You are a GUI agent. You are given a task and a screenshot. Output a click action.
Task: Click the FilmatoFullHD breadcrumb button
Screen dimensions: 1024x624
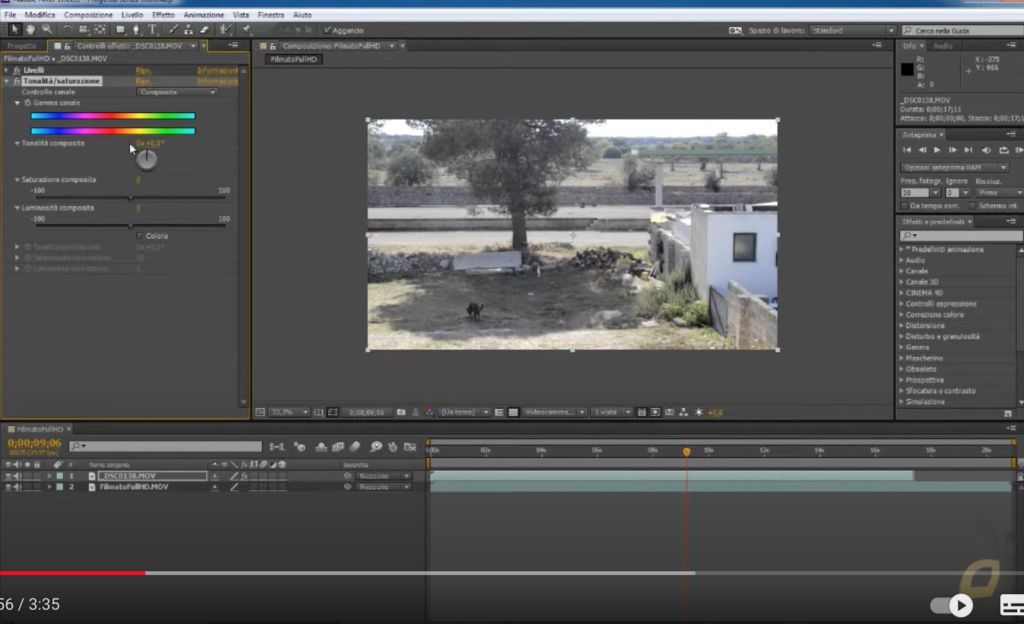click(293, 59)
